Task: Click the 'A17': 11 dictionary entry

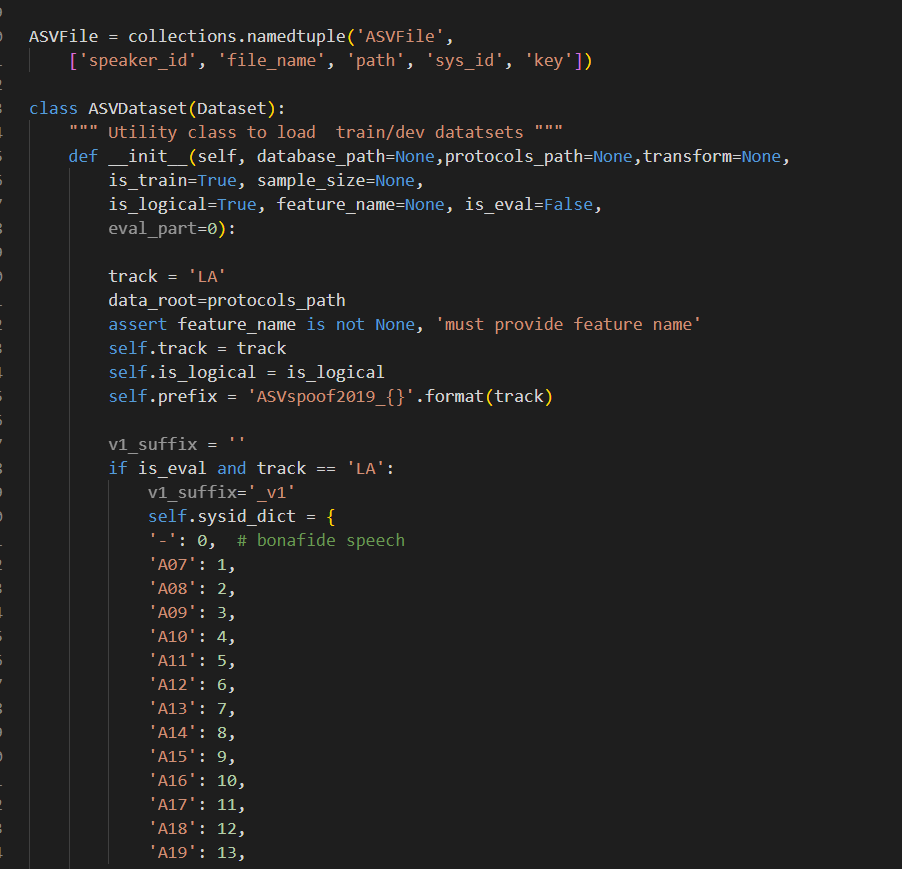Action: point(197,805)
